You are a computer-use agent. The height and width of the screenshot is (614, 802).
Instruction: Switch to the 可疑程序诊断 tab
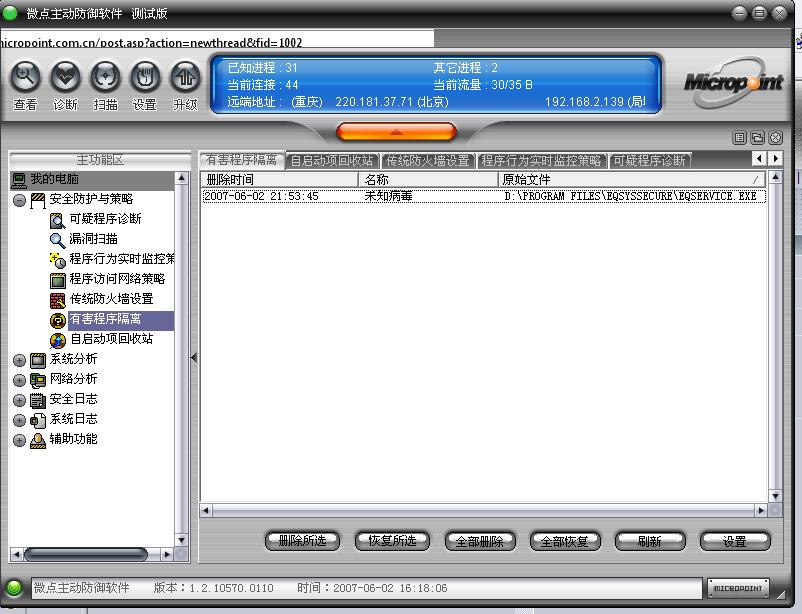650,161
